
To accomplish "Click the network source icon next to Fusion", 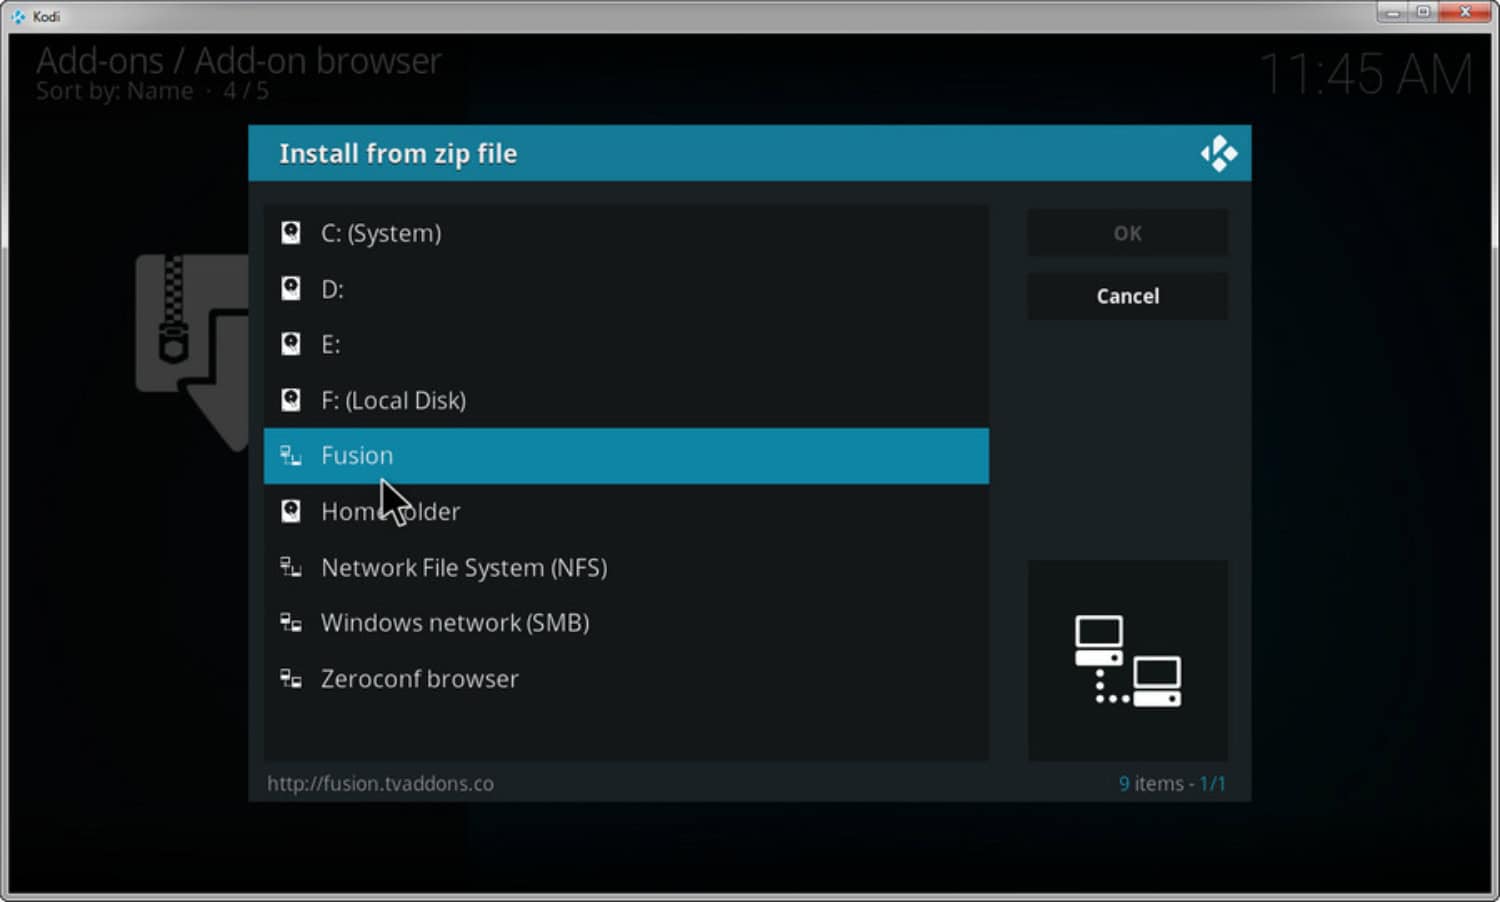I will tap(291, 456).
